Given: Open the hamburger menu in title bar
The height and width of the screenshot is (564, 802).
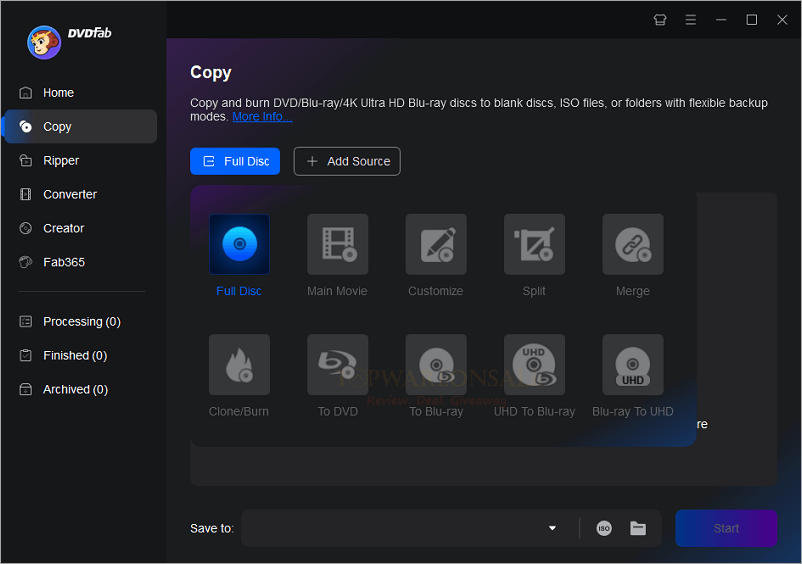Looking at the screenshot, I should 690,20.
